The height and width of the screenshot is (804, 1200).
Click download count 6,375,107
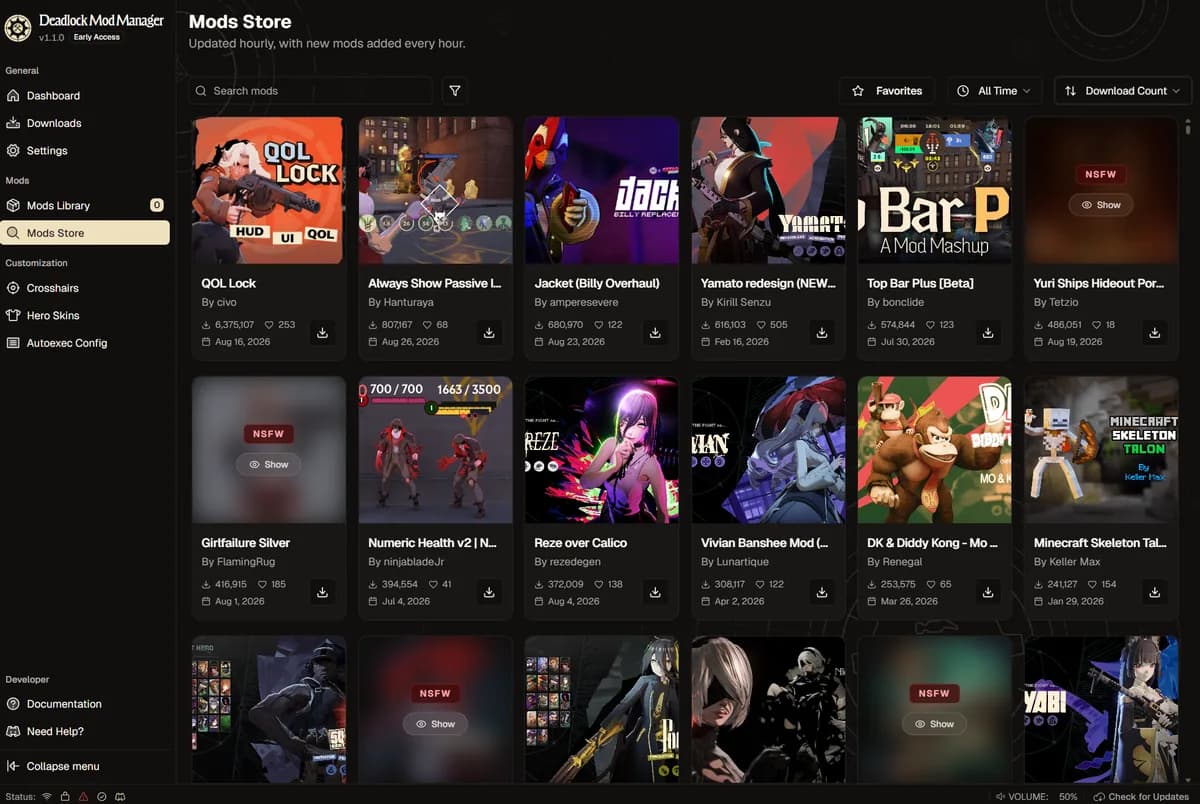pyautogui.click(x=235, y=325)
